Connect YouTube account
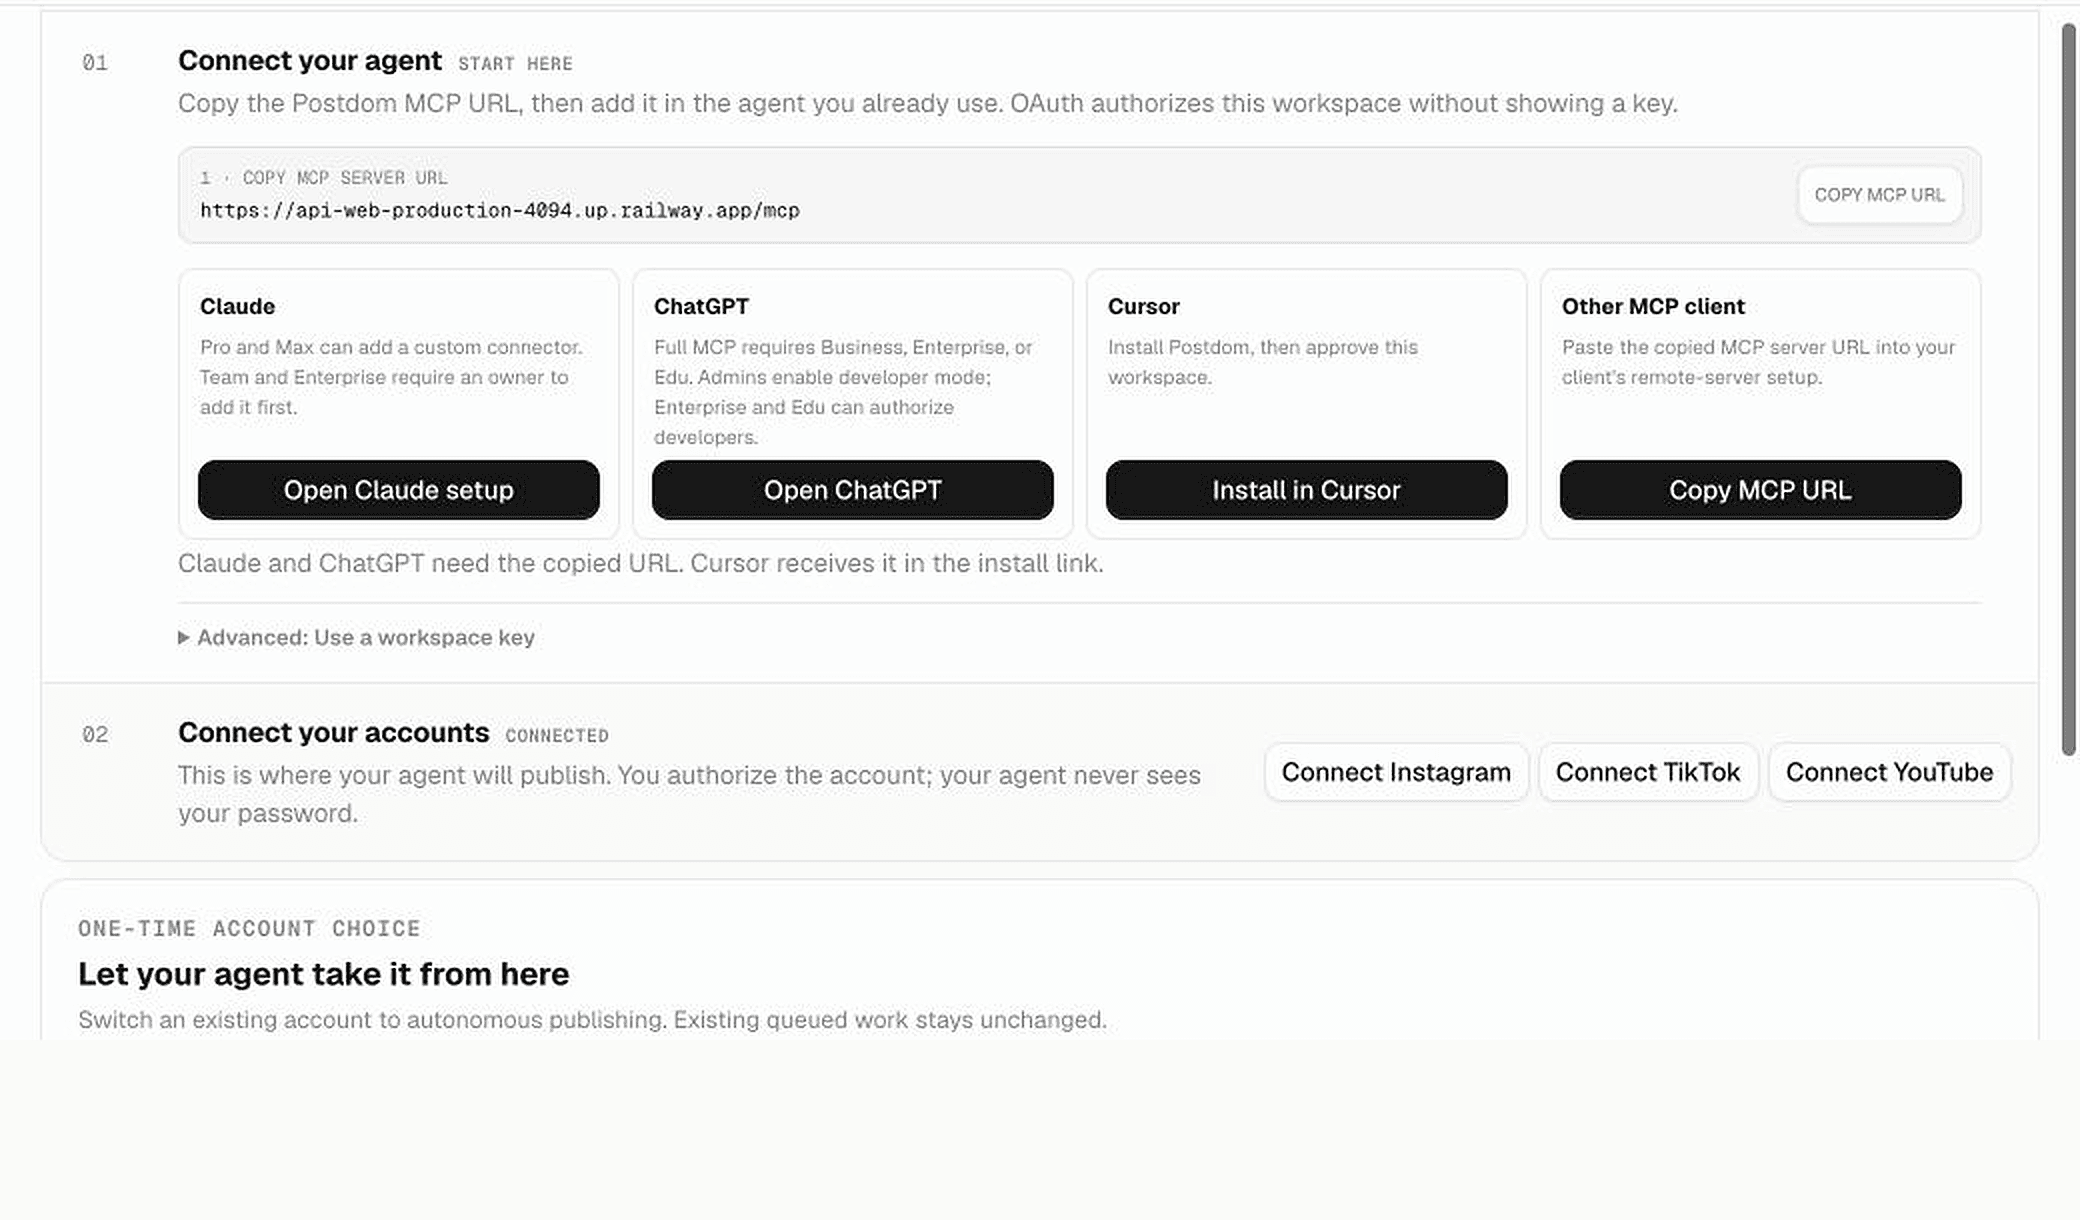The image size is (2080, 1220). coord(1889,772)
